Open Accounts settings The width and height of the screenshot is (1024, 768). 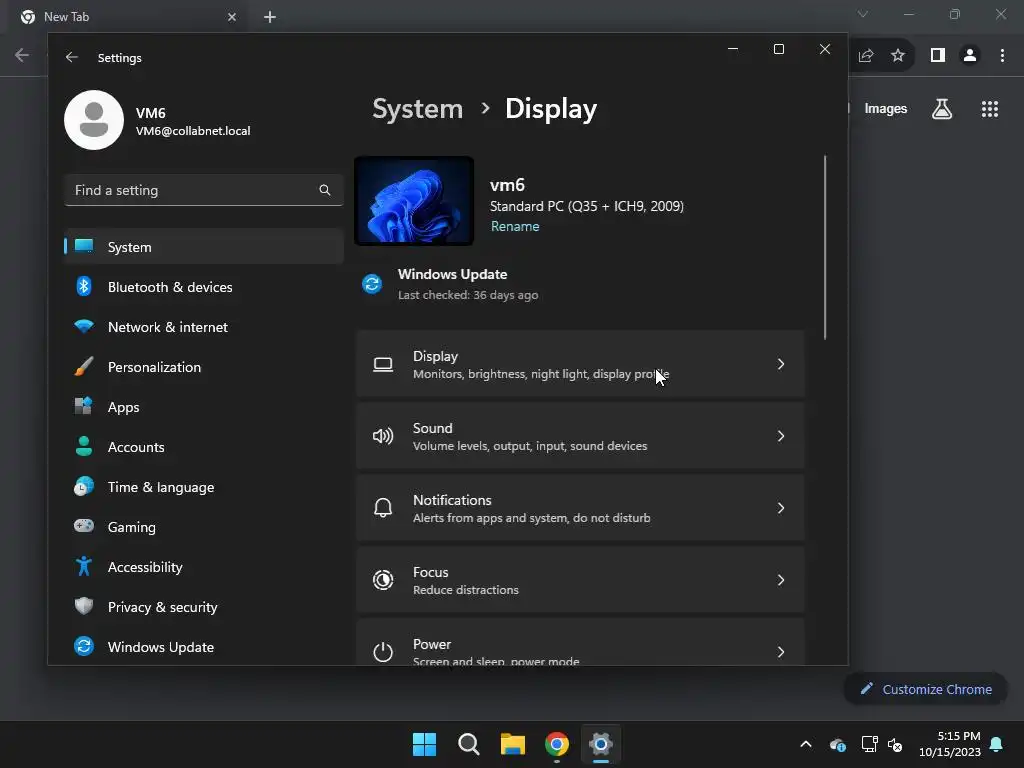[x=204, y=447]
